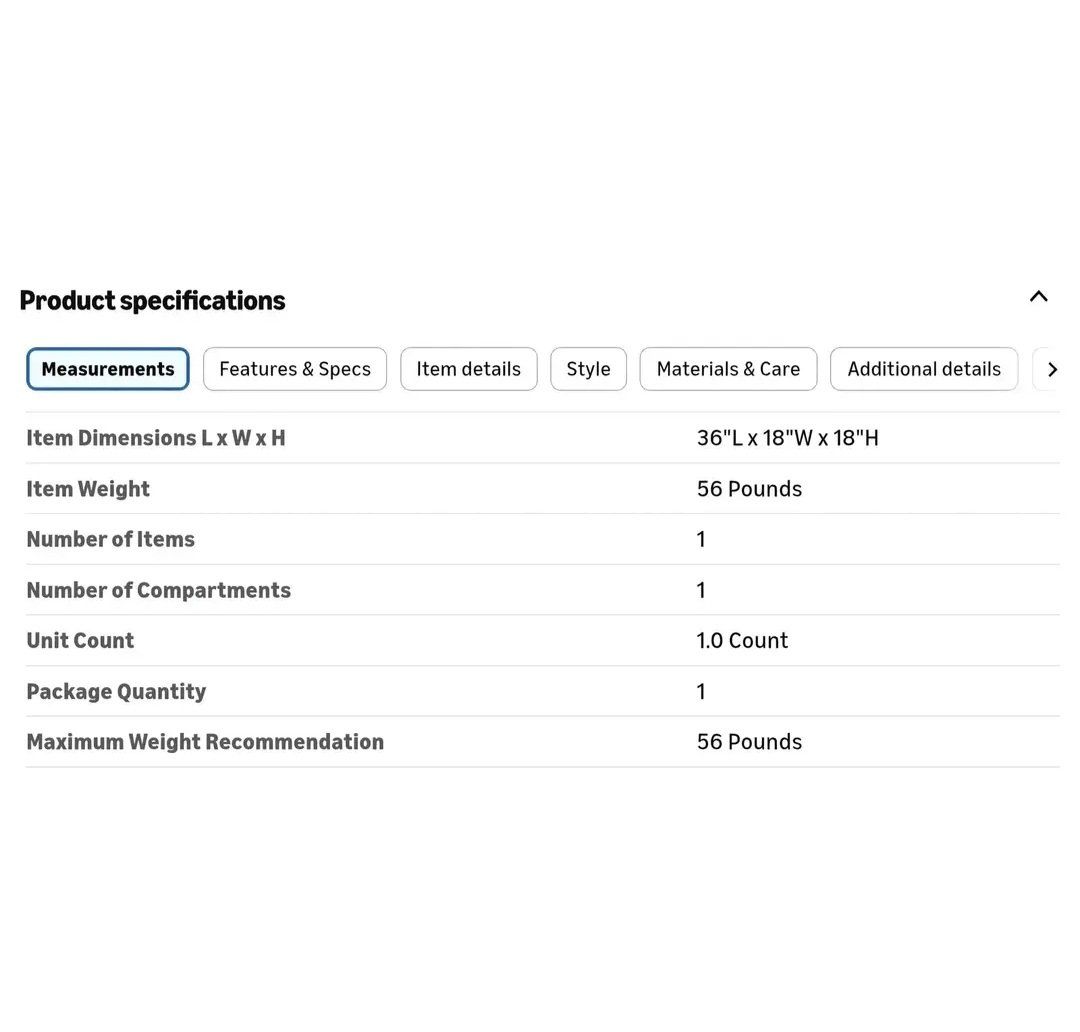Switch to the Item details tab
The width and height of the screenshot is (1080, 1032).
[x=468, y=369]
